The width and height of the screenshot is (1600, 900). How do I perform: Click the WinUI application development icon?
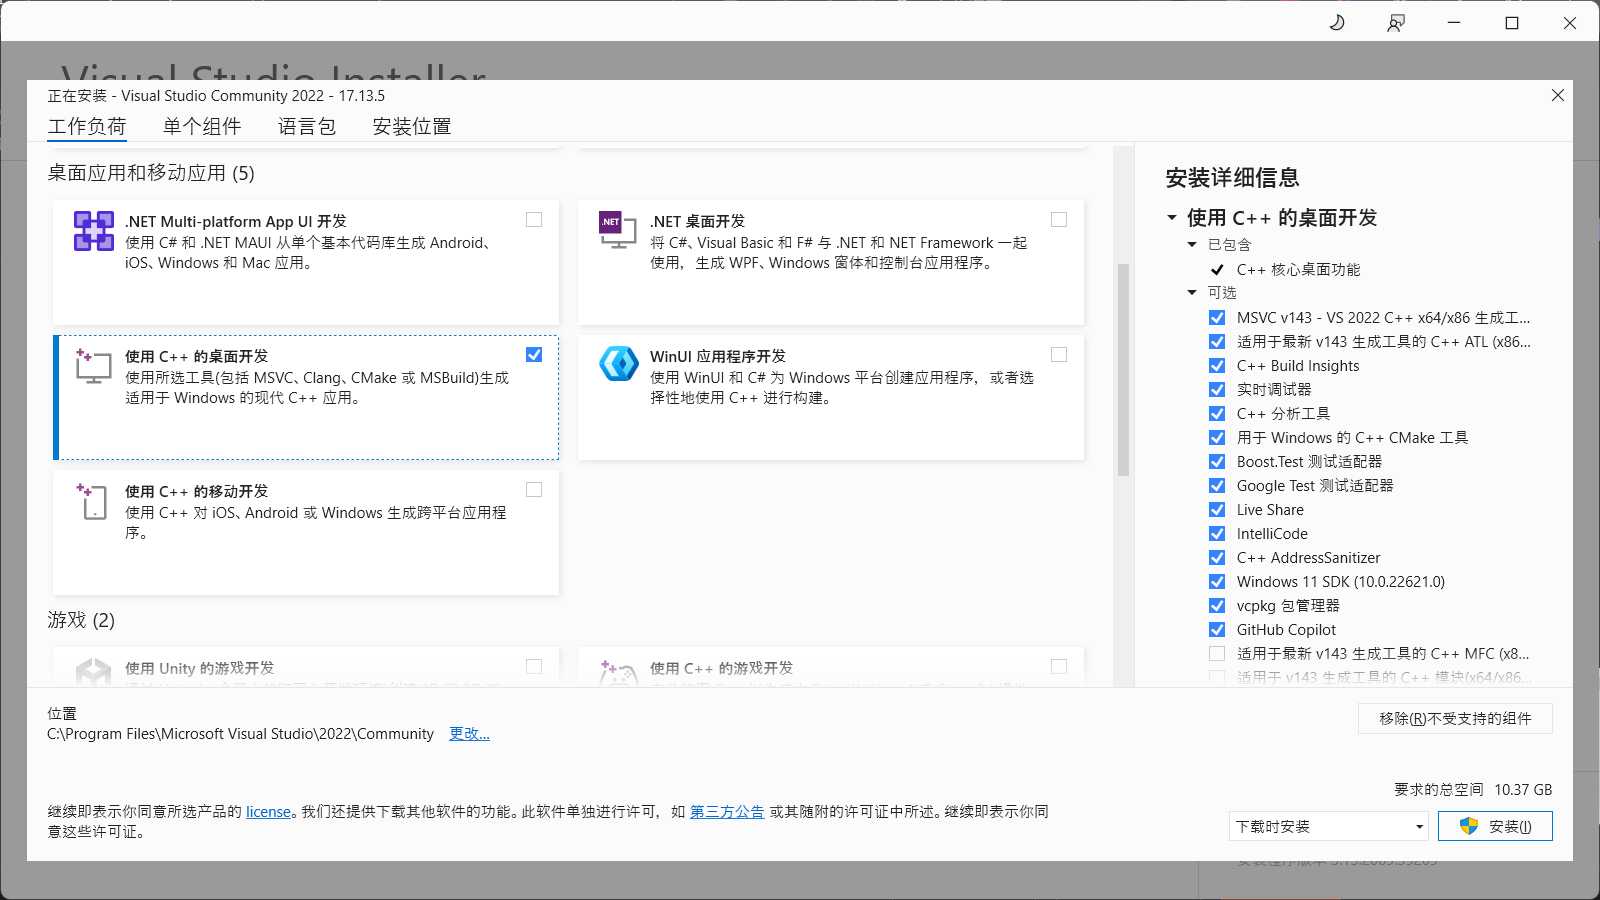click(618, 364)
